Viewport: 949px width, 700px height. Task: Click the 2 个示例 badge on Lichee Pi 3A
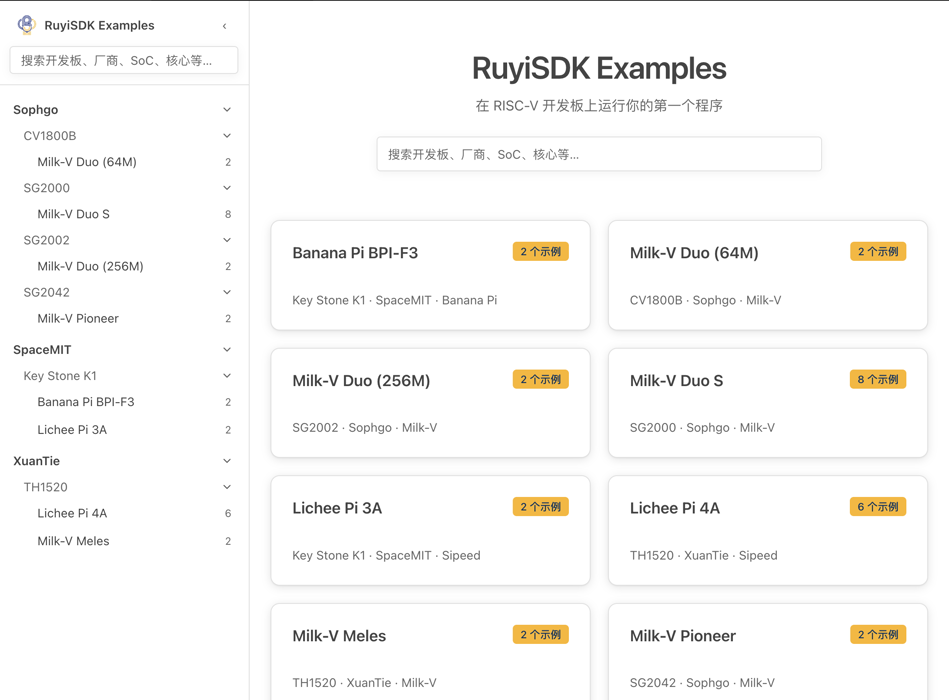pyautogui.click(x=540, y=507)
